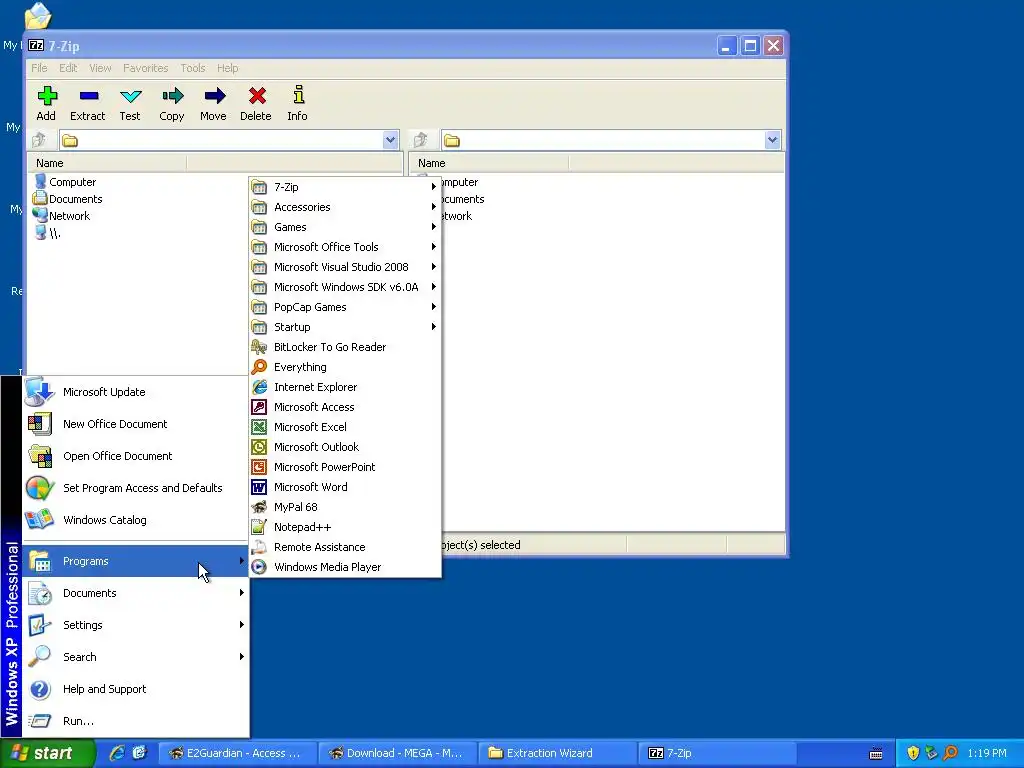Click the Copy toolbar icon
The image size is (1024, 768).
point(172,103)
